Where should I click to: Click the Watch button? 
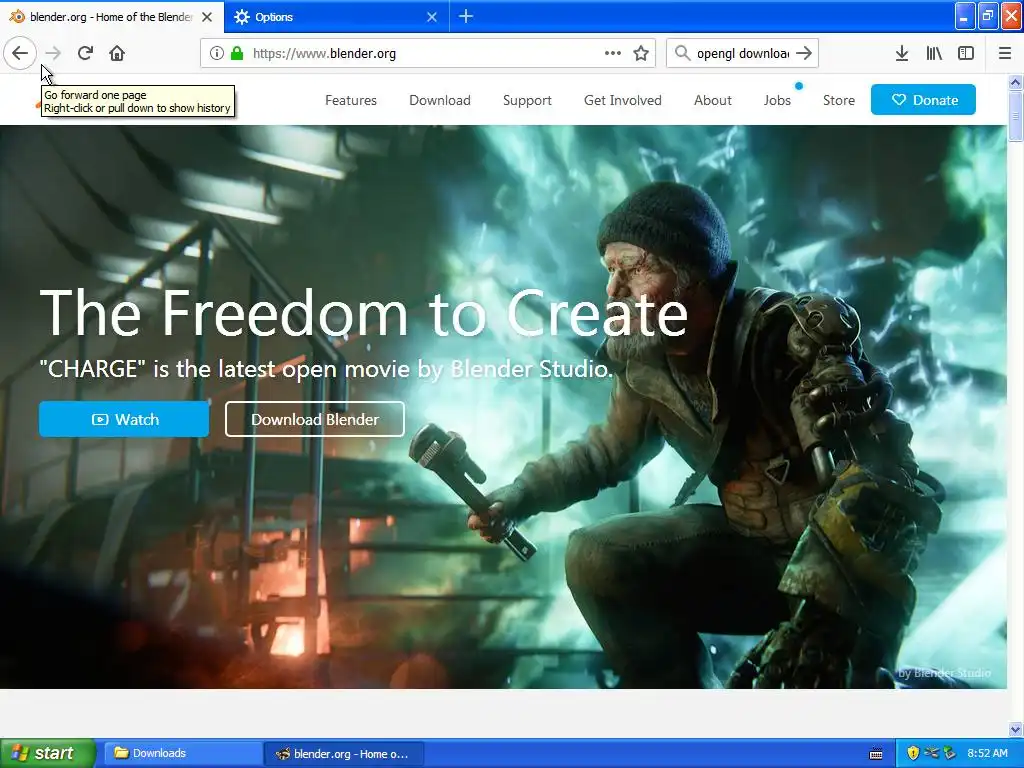click(124, 419)
